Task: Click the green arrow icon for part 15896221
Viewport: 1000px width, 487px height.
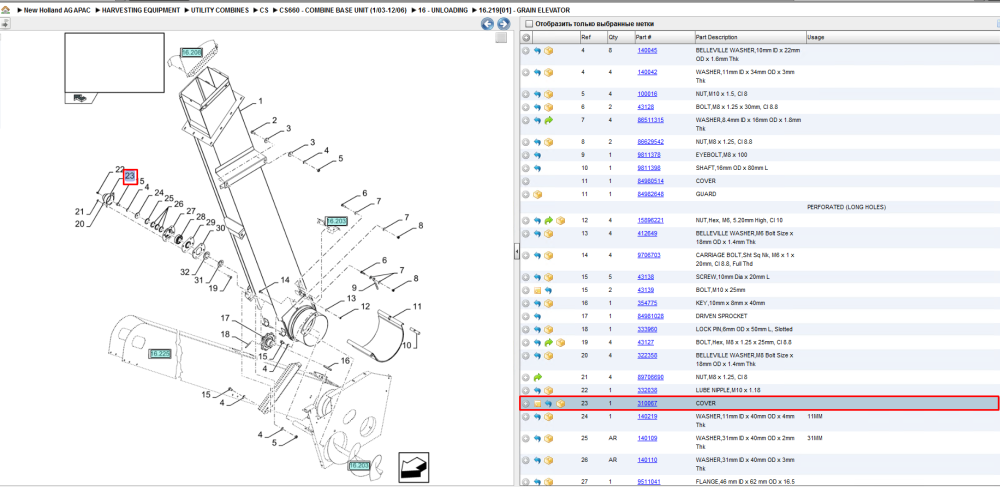Action: point(548,221)
